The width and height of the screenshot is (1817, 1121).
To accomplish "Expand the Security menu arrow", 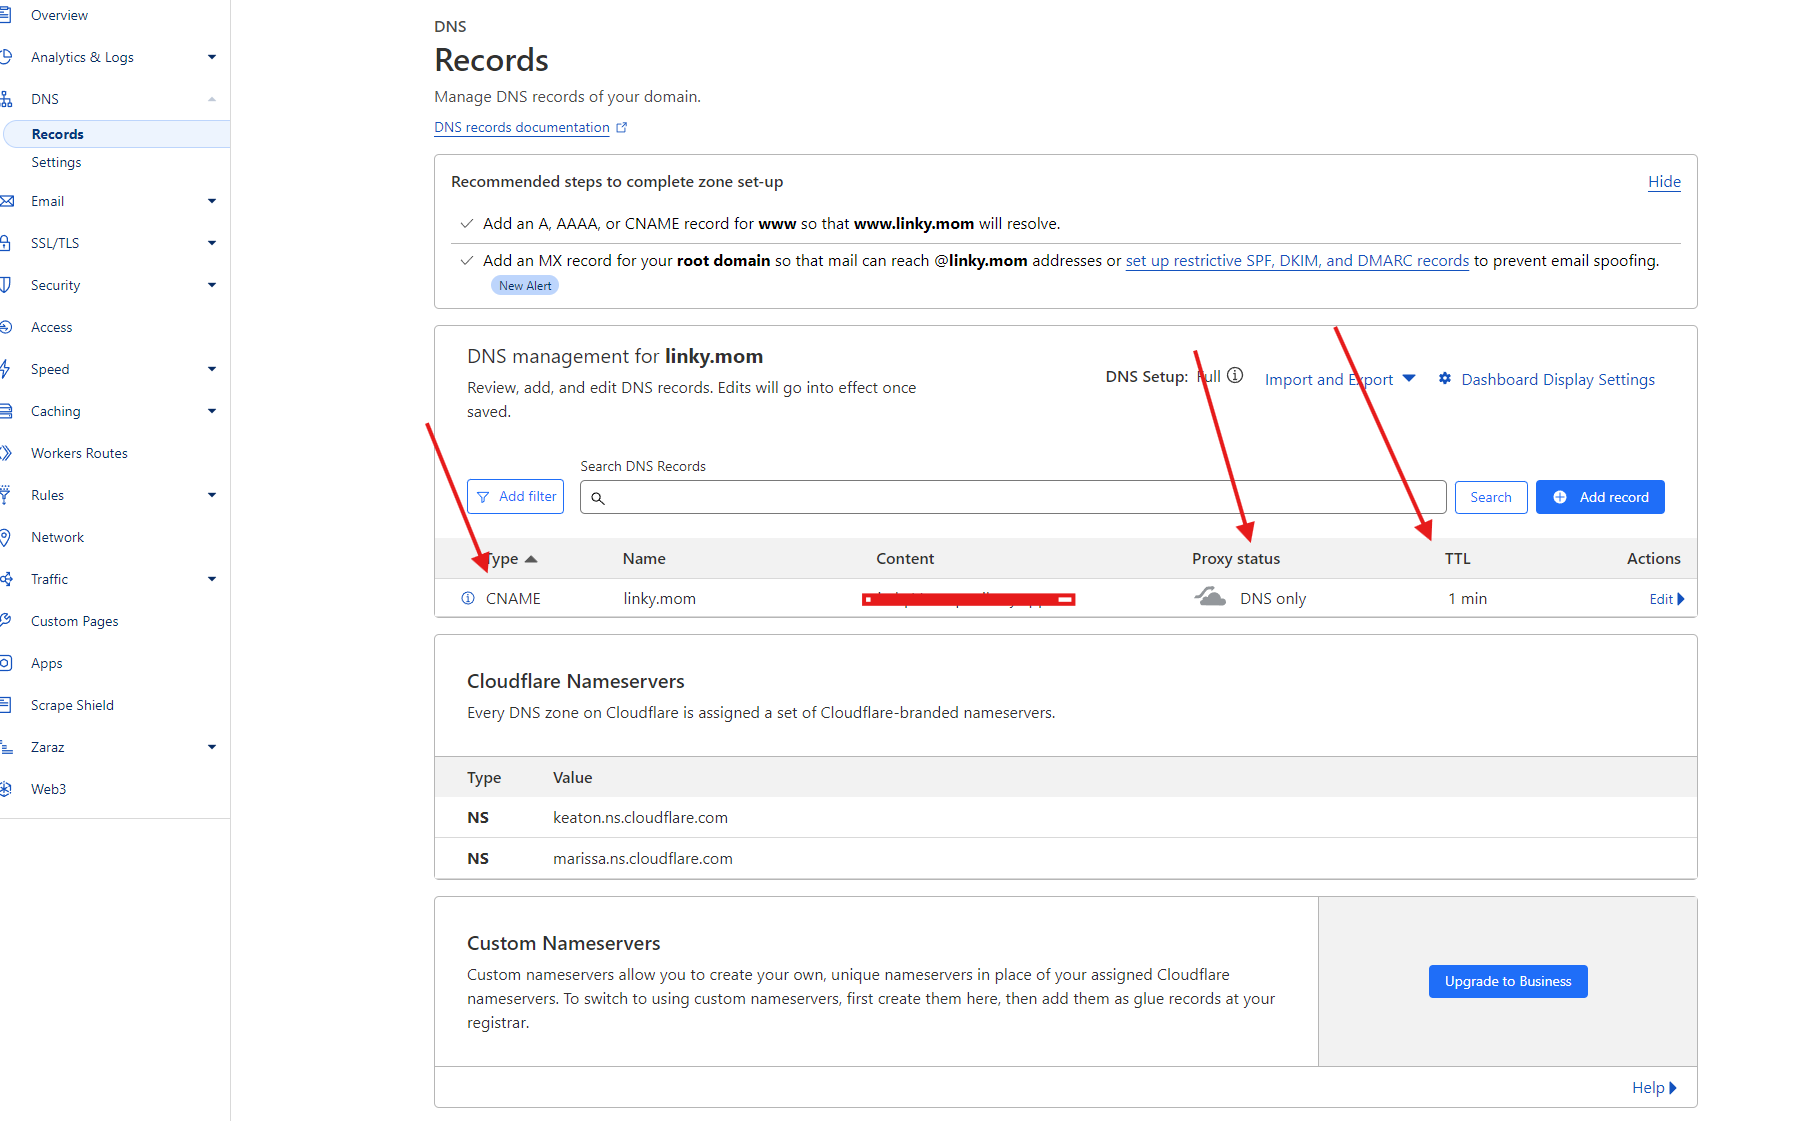I will 212,285.
